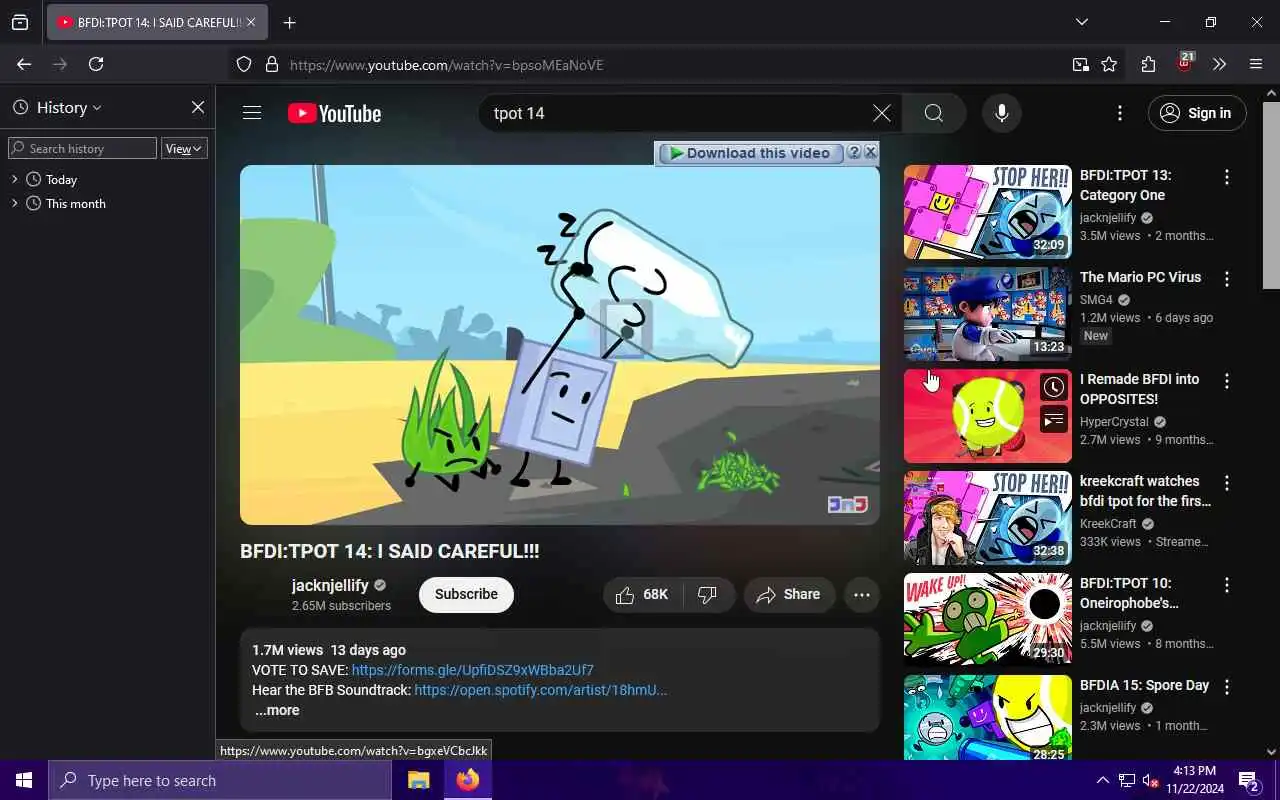The height and width of the screenshot is (800, 1280).
Task: Open YouTube settings three-dot menu
Action: point(1120,113)
